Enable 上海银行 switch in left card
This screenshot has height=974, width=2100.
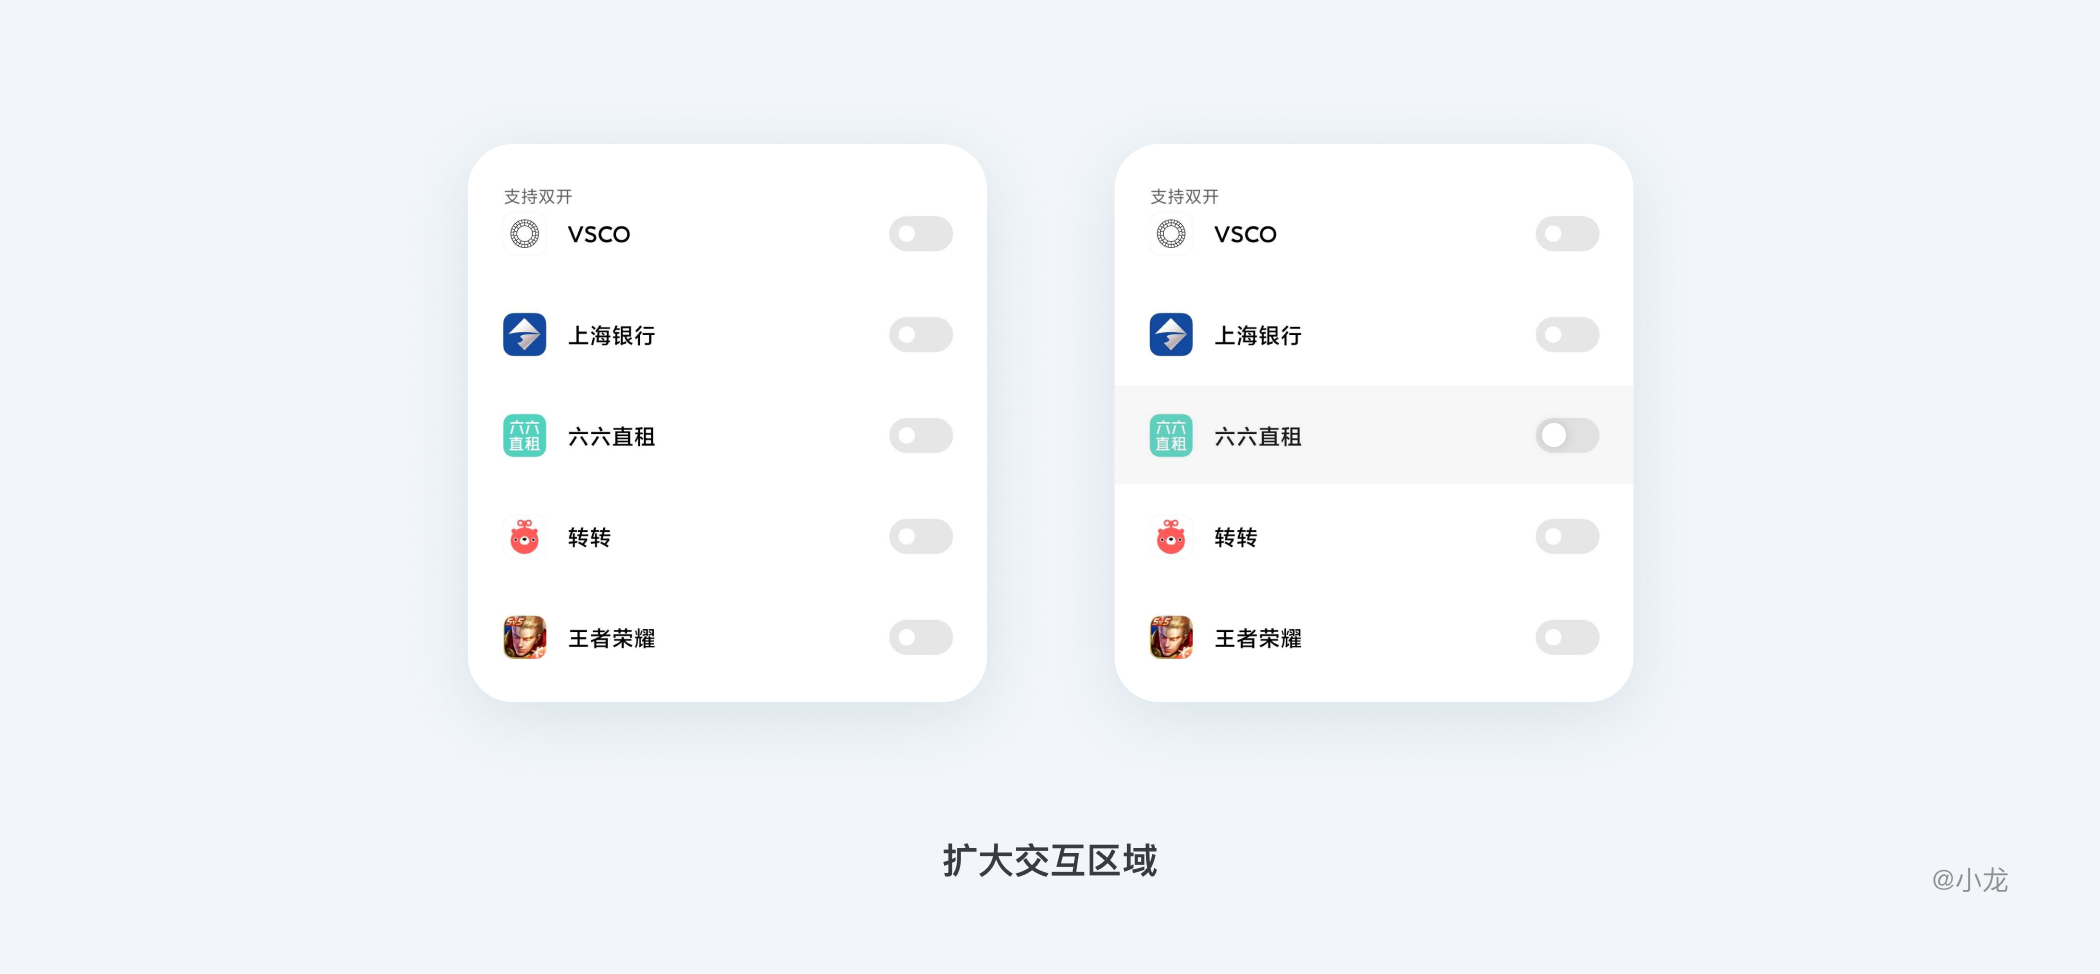921,335
